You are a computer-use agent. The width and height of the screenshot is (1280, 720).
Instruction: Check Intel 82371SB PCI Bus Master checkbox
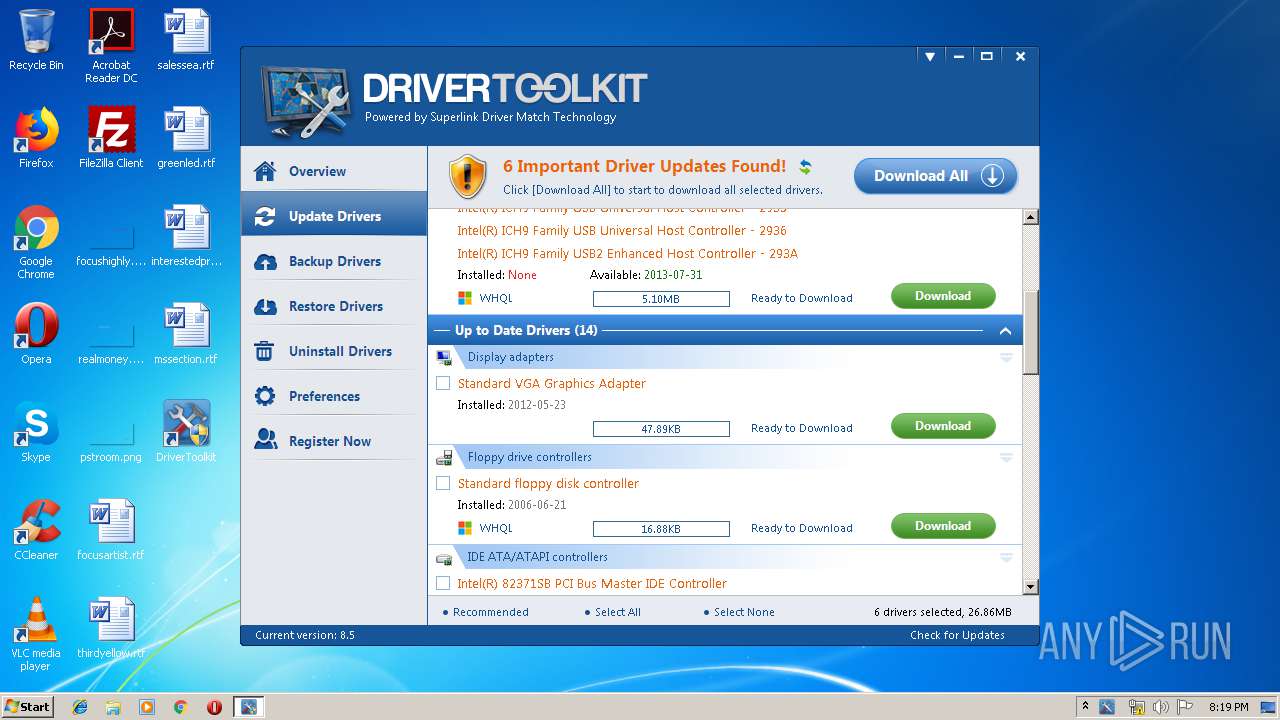tap(443, 583)
